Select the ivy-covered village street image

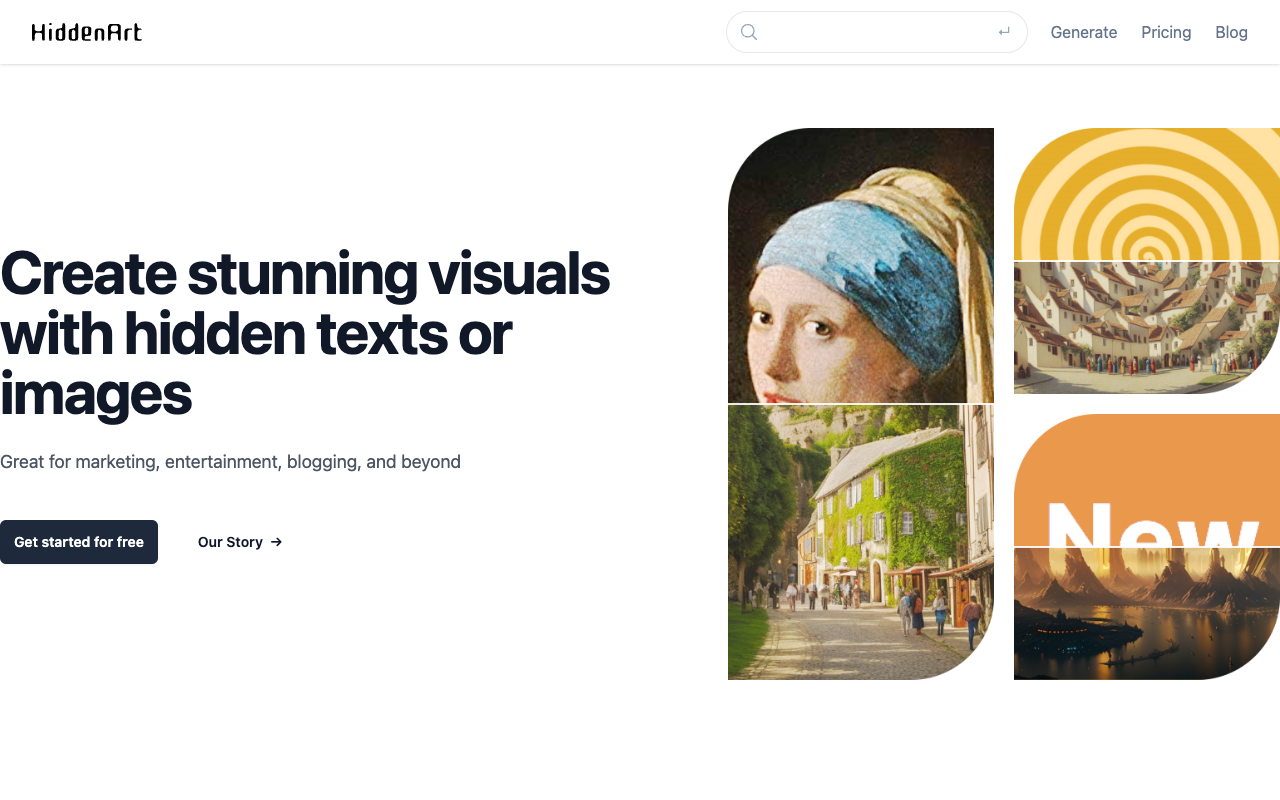pyautogui.click(x=861, y=543)
